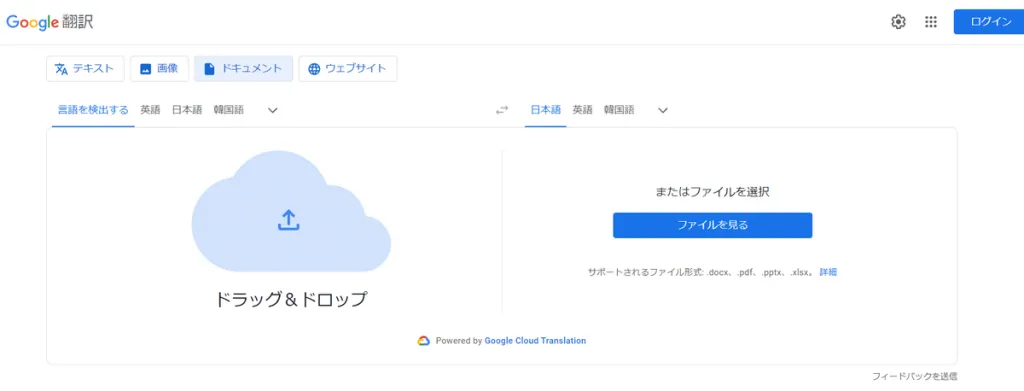This screenshot has width=1024, height=391.
Task: Click the Google Cloud logo icon
Action: (423, 341)
